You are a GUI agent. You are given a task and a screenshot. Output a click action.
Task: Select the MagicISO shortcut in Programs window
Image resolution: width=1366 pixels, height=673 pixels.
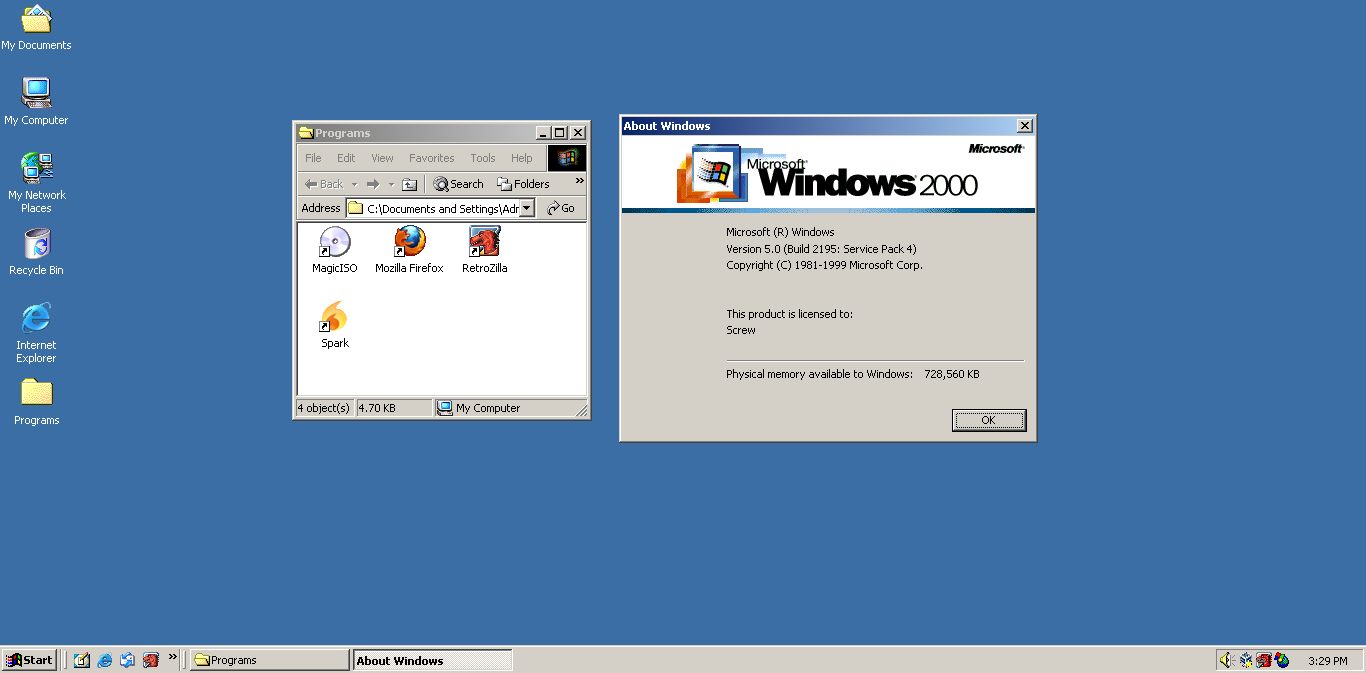(x=334, y=250)
